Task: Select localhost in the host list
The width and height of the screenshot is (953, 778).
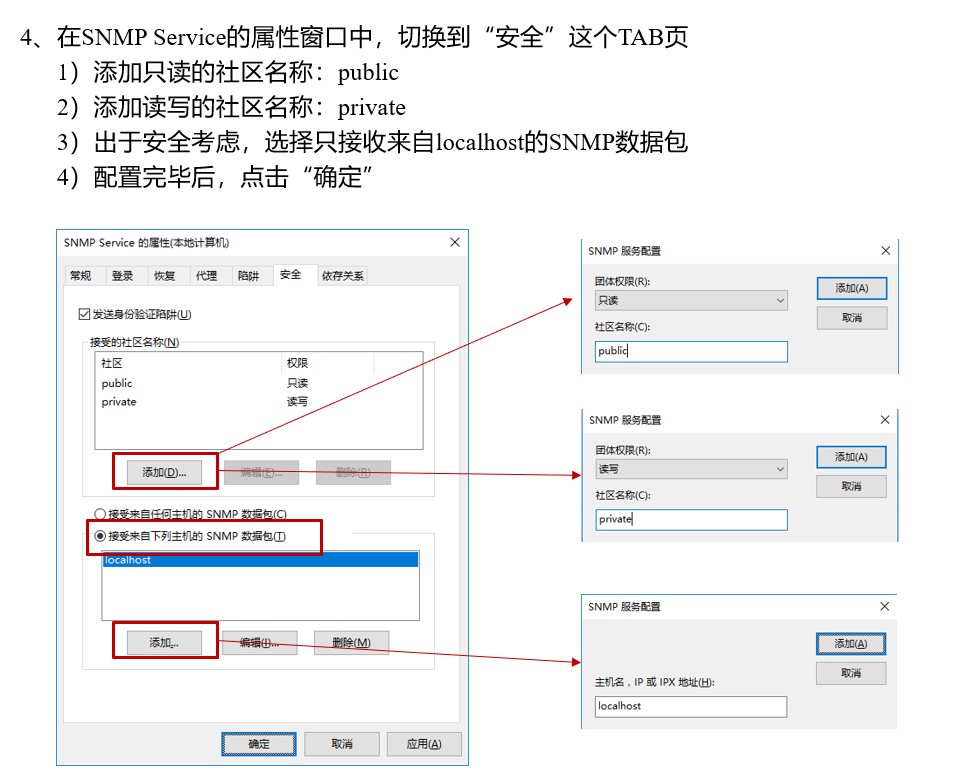Action: coord(260,560)
